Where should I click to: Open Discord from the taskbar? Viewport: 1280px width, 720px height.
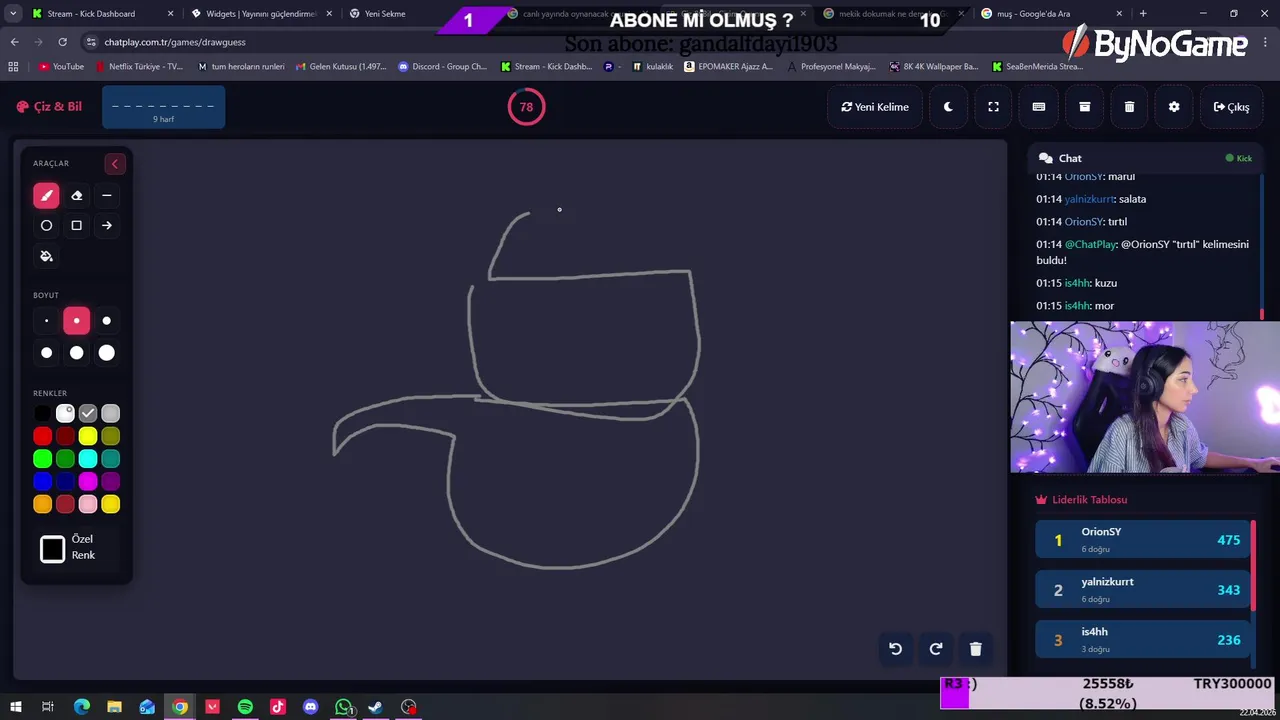(x=310, y=707)
